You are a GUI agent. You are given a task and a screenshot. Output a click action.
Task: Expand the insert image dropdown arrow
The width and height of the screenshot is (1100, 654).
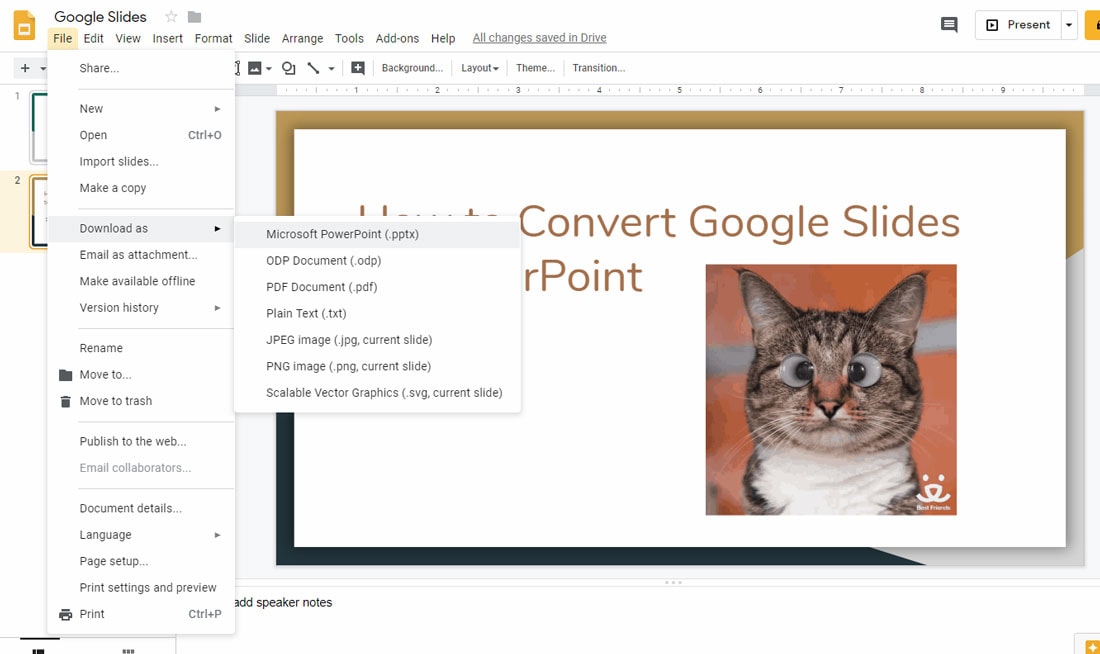pyautogui.click(x=269, y=69)
